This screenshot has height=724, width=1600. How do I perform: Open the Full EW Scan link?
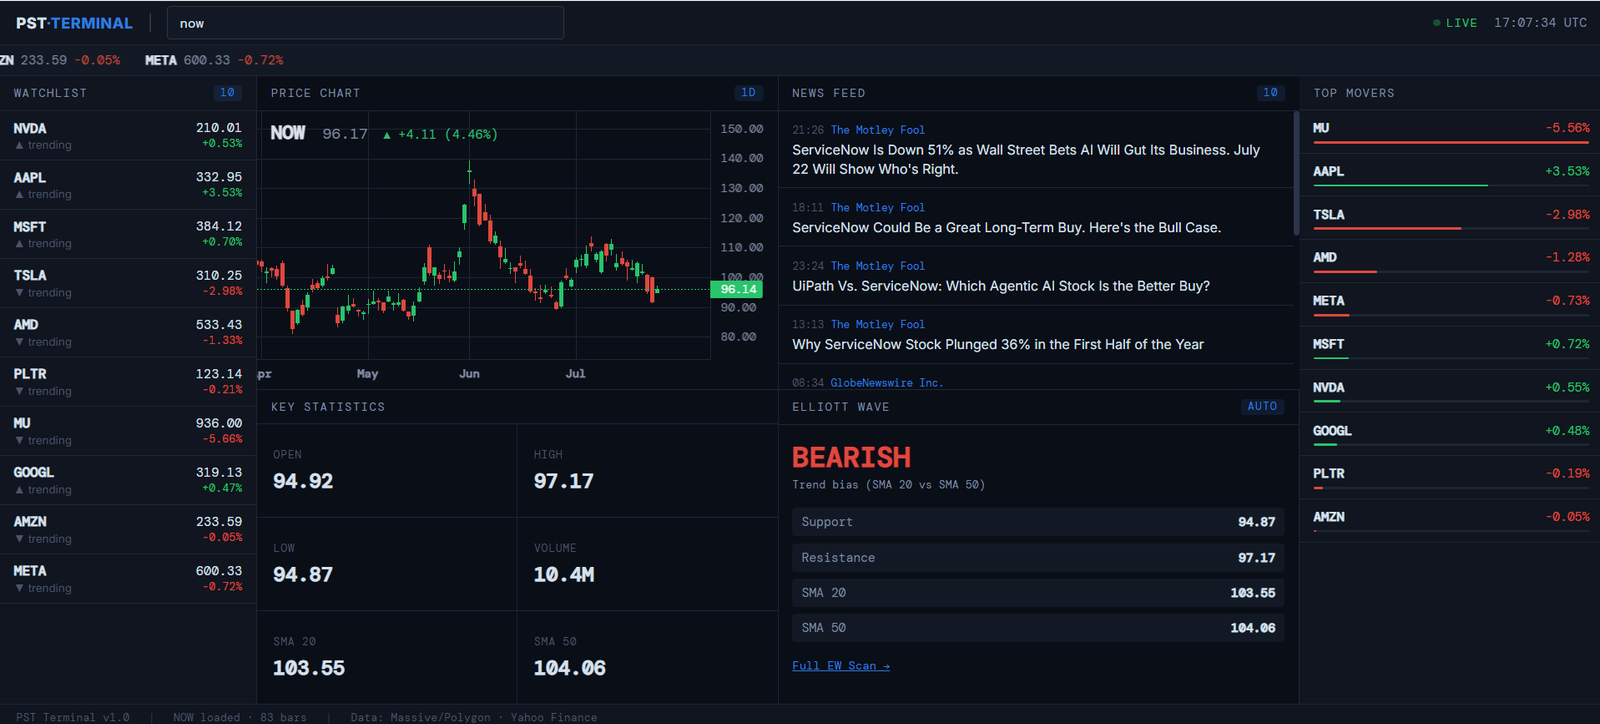coord(841,666)
